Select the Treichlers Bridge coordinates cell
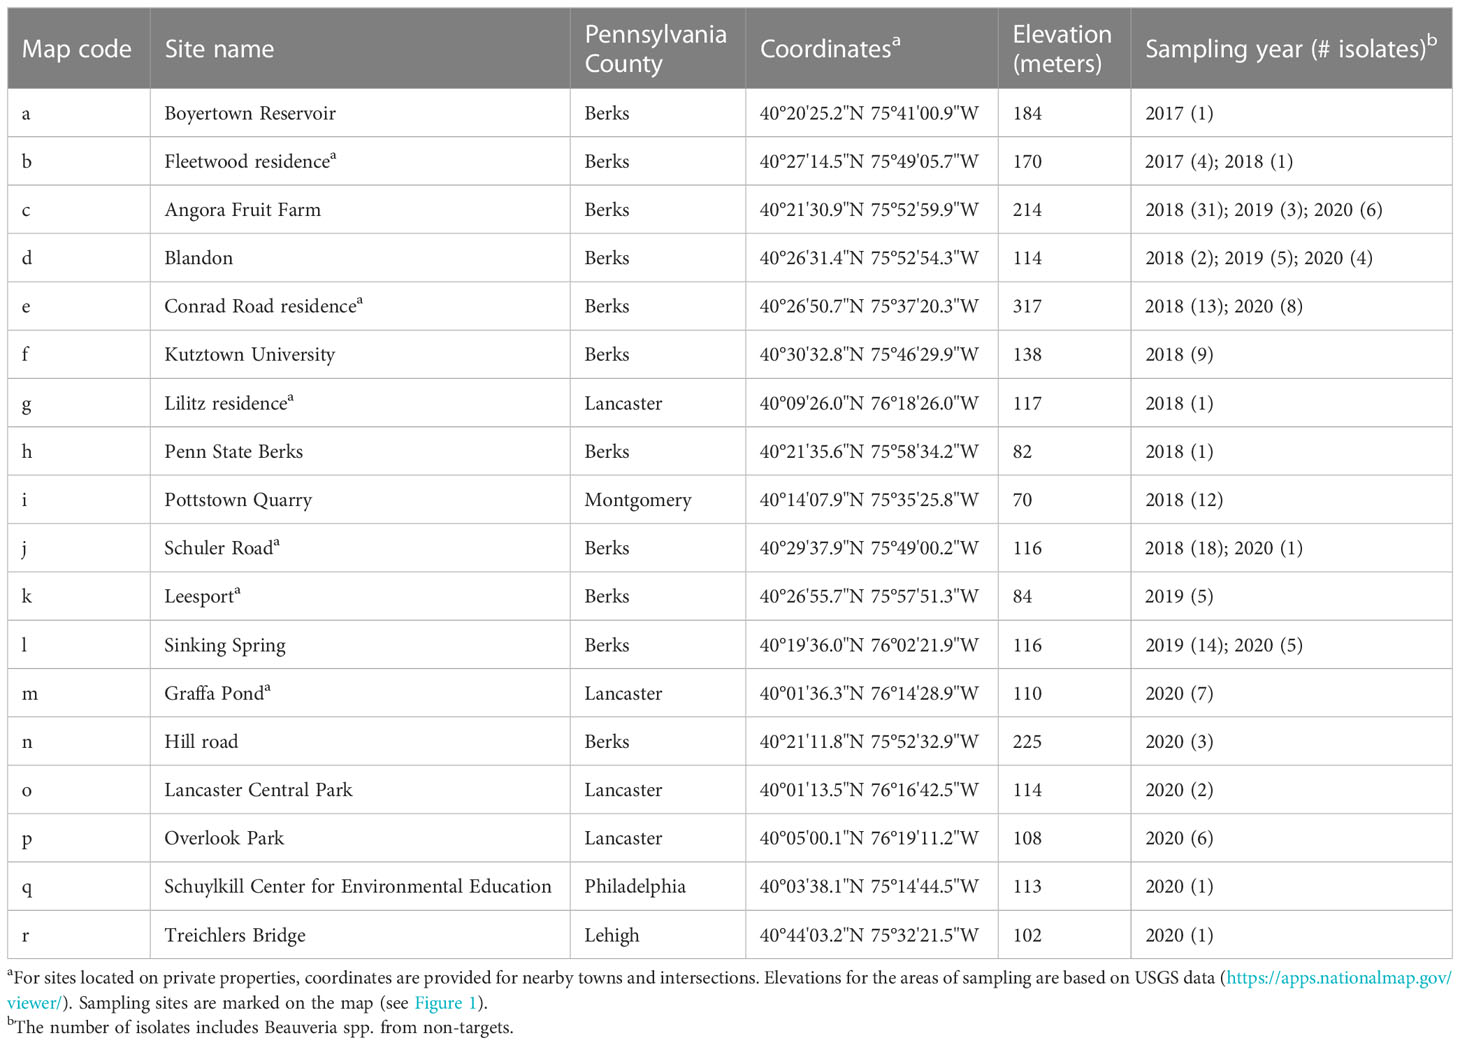The image size is (1460, 1045). pos(868,936)
